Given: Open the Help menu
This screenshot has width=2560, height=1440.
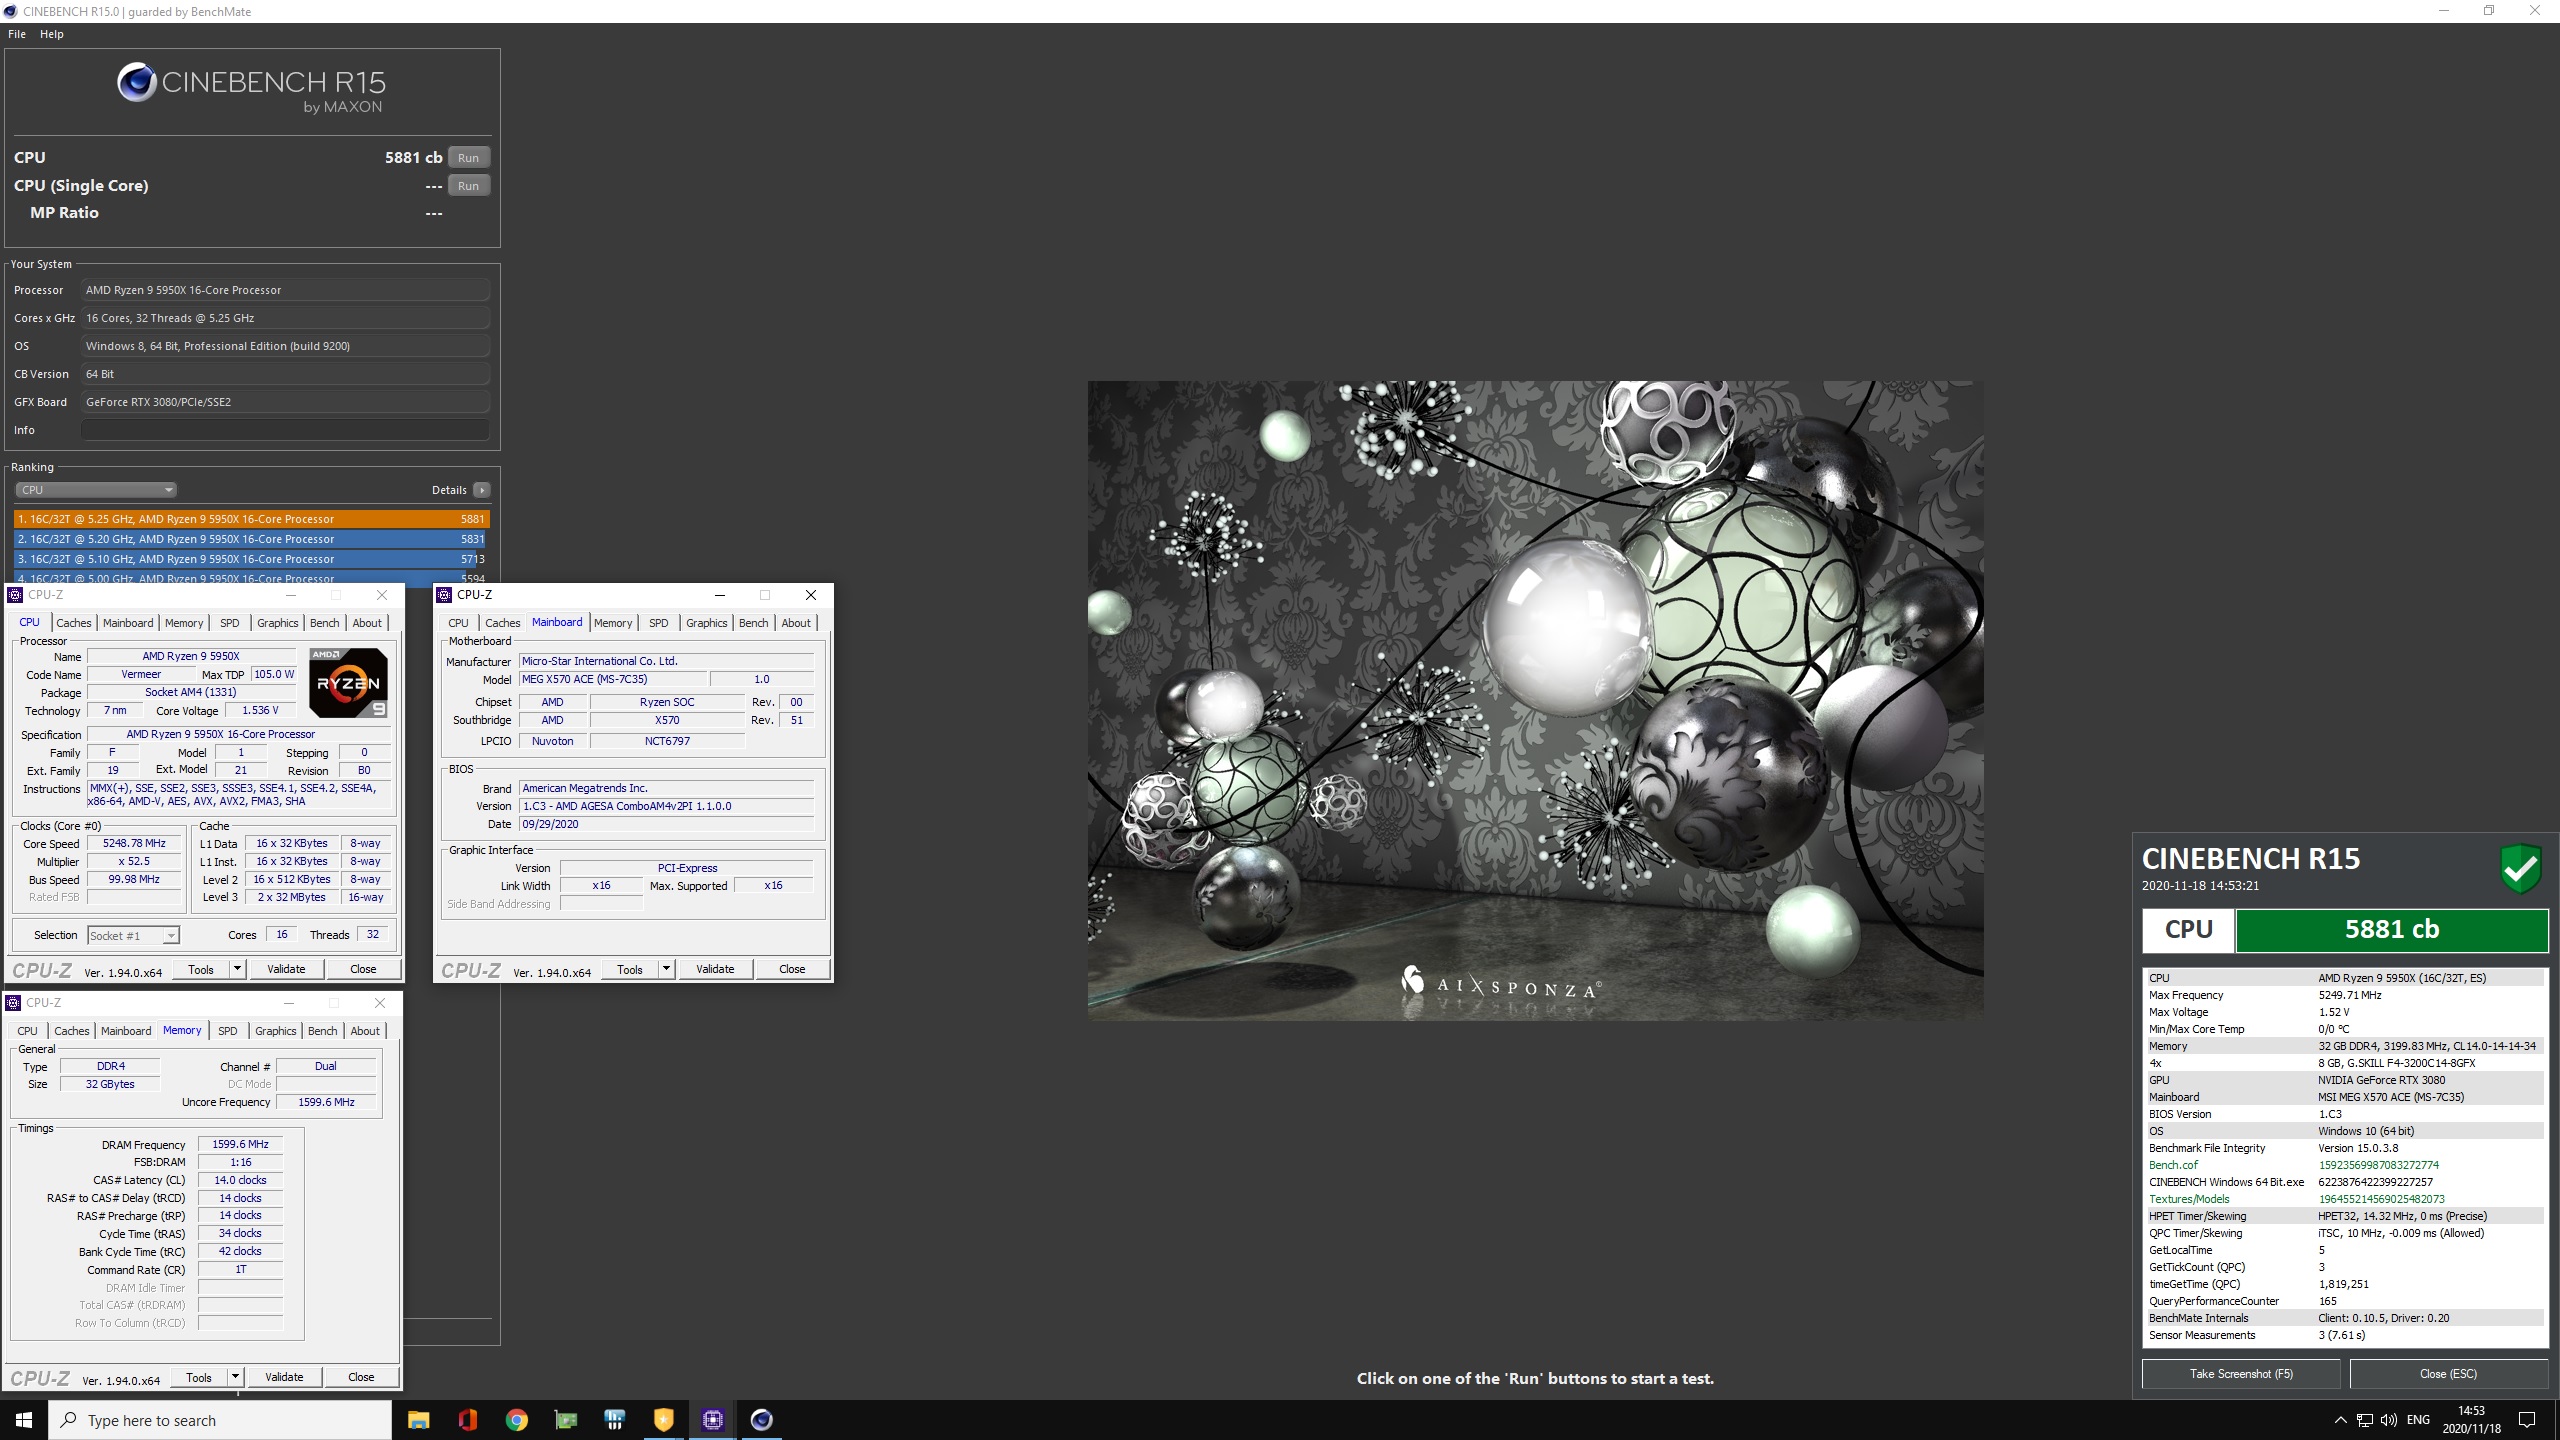Looking at the screenshot, I should 52,34.
